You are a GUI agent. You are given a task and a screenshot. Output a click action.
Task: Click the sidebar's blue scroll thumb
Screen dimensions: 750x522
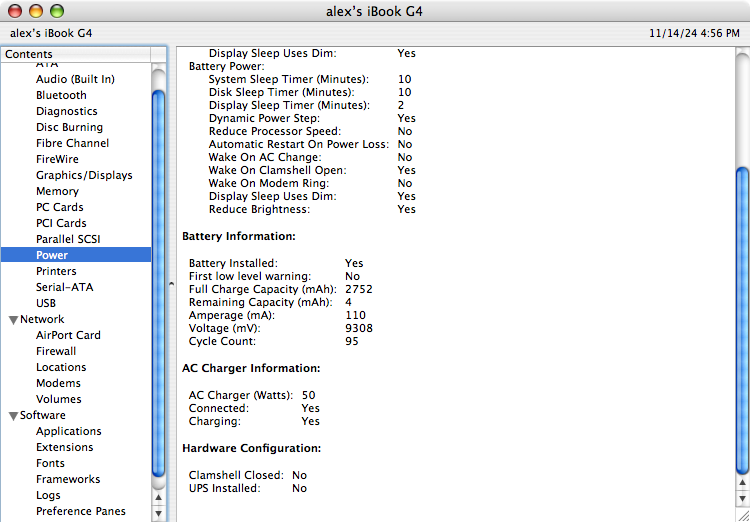[x=158, y=283]
